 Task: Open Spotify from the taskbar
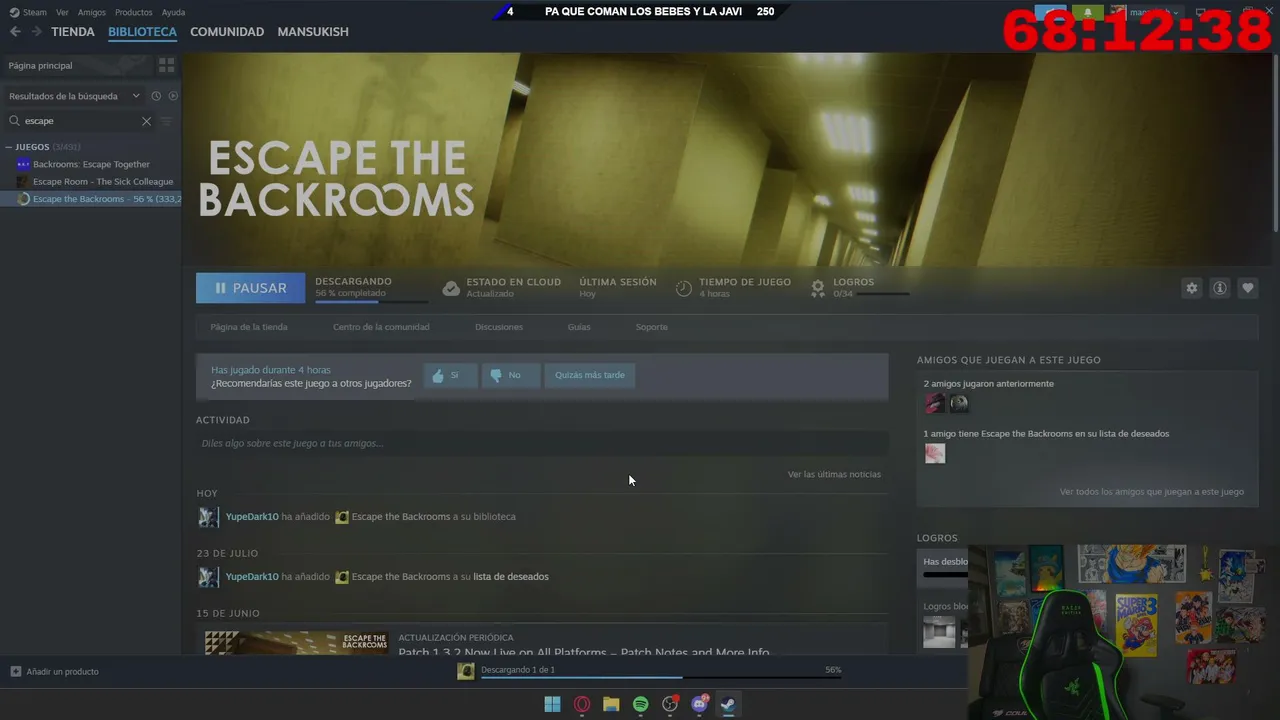tap(641, 704)
